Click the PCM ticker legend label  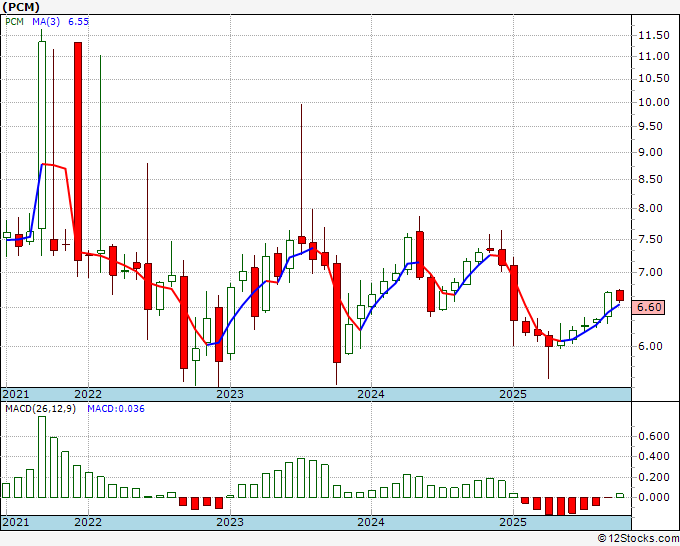(x=14, y=22)
